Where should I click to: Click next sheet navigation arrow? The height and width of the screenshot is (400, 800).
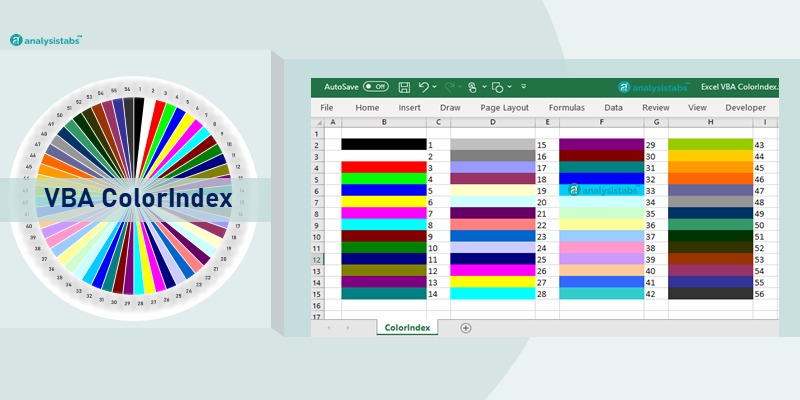[348, 328]
